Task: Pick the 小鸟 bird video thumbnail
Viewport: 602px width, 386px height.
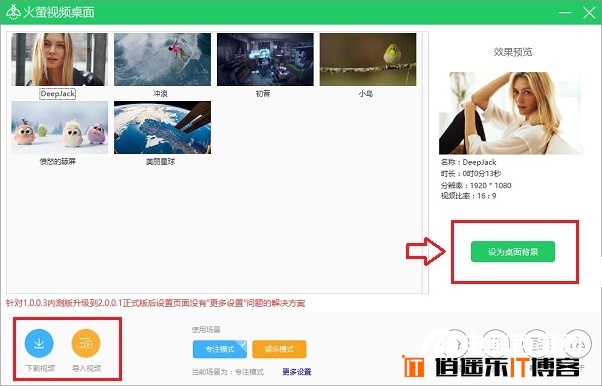Action: coord(368,59)
